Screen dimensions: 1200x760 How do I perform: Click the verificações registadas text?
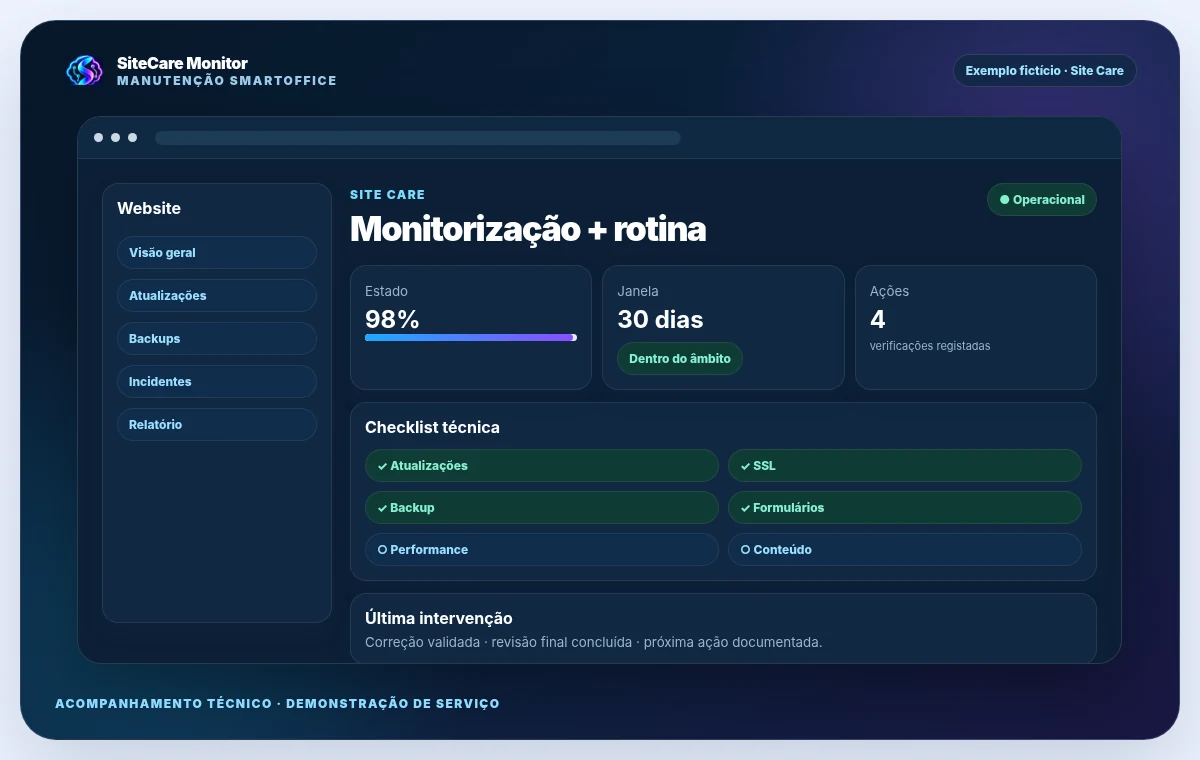[x=930, y=346]
